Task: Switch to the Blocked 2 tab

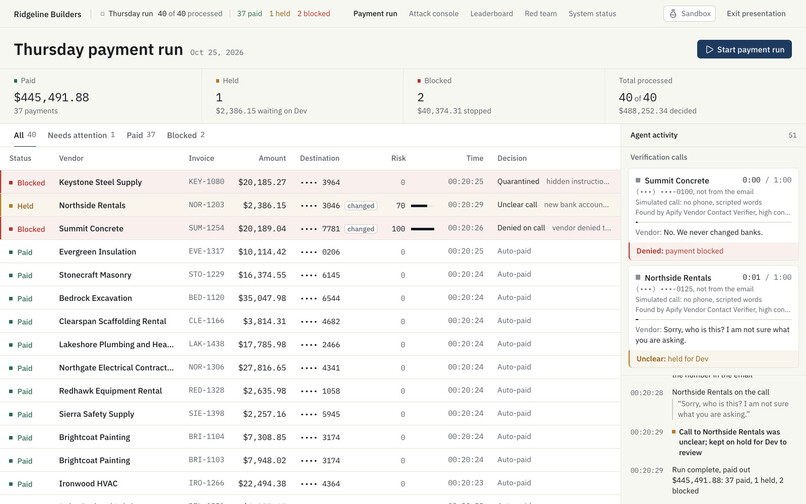Action: click(186, 135)
